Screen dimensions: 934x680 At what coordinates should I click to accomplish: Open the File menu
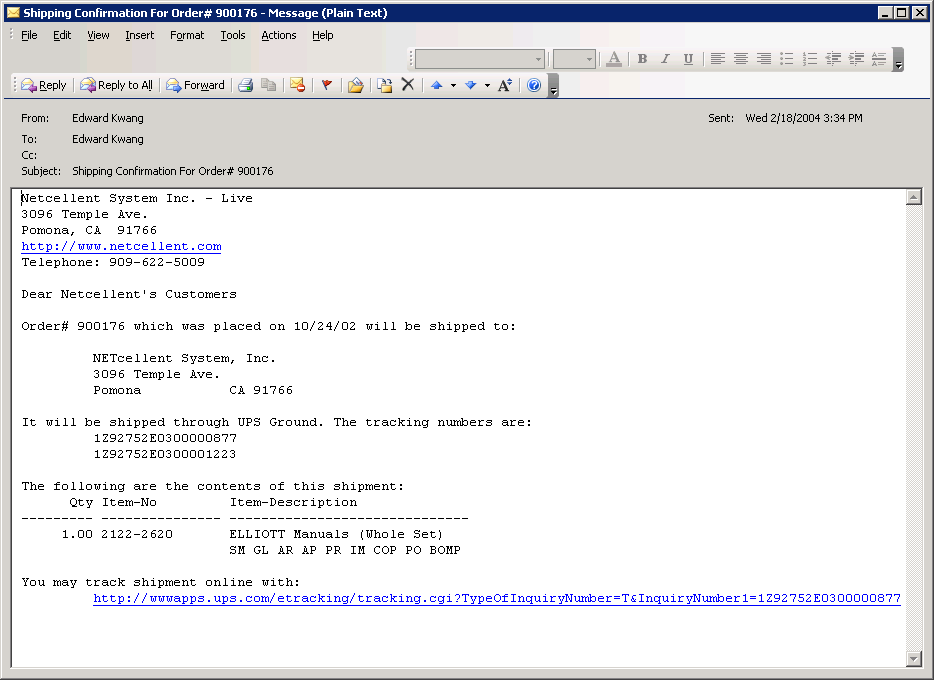29,35
